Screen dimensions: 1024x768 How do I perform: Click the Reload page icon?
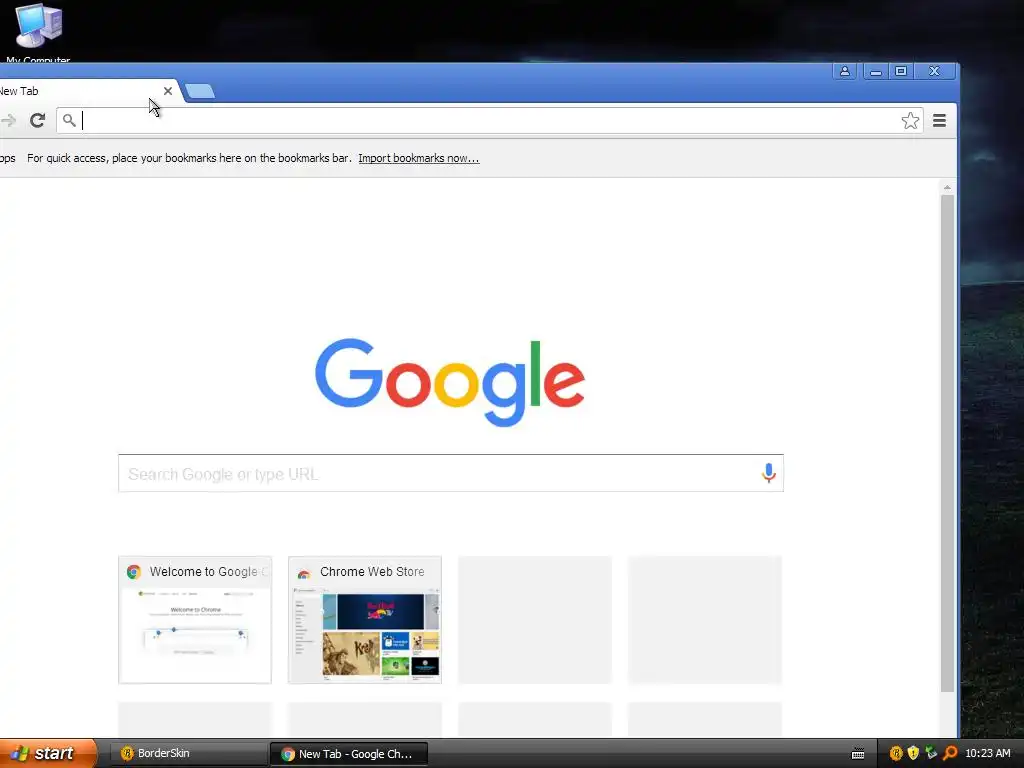[37, 120]
